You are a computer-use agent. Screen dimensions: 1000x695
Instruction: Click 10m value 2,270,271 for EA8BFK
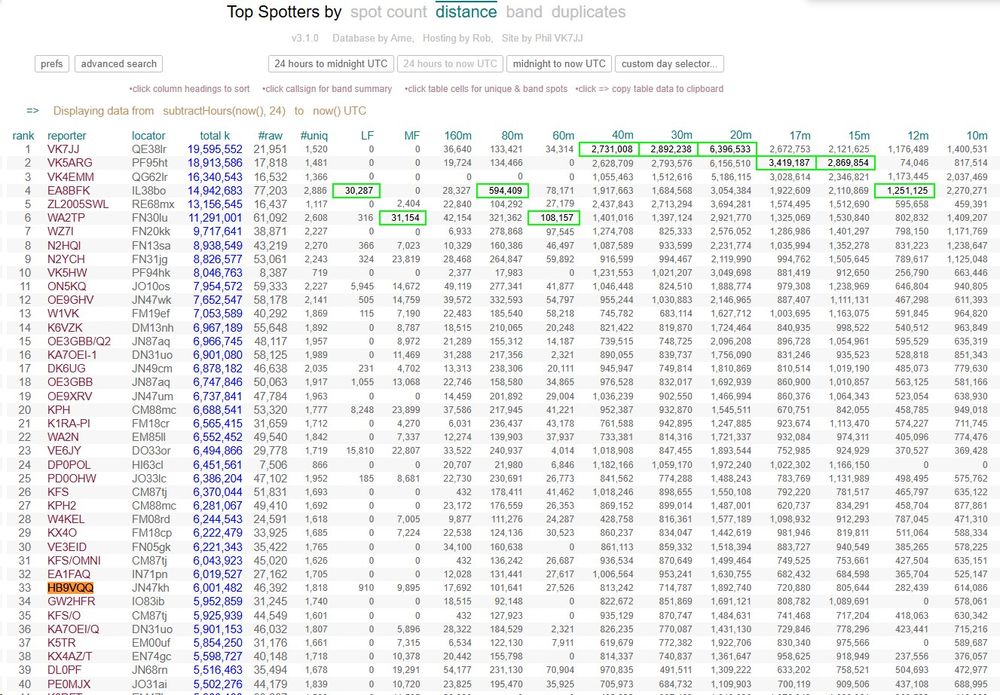click(967, 191)
